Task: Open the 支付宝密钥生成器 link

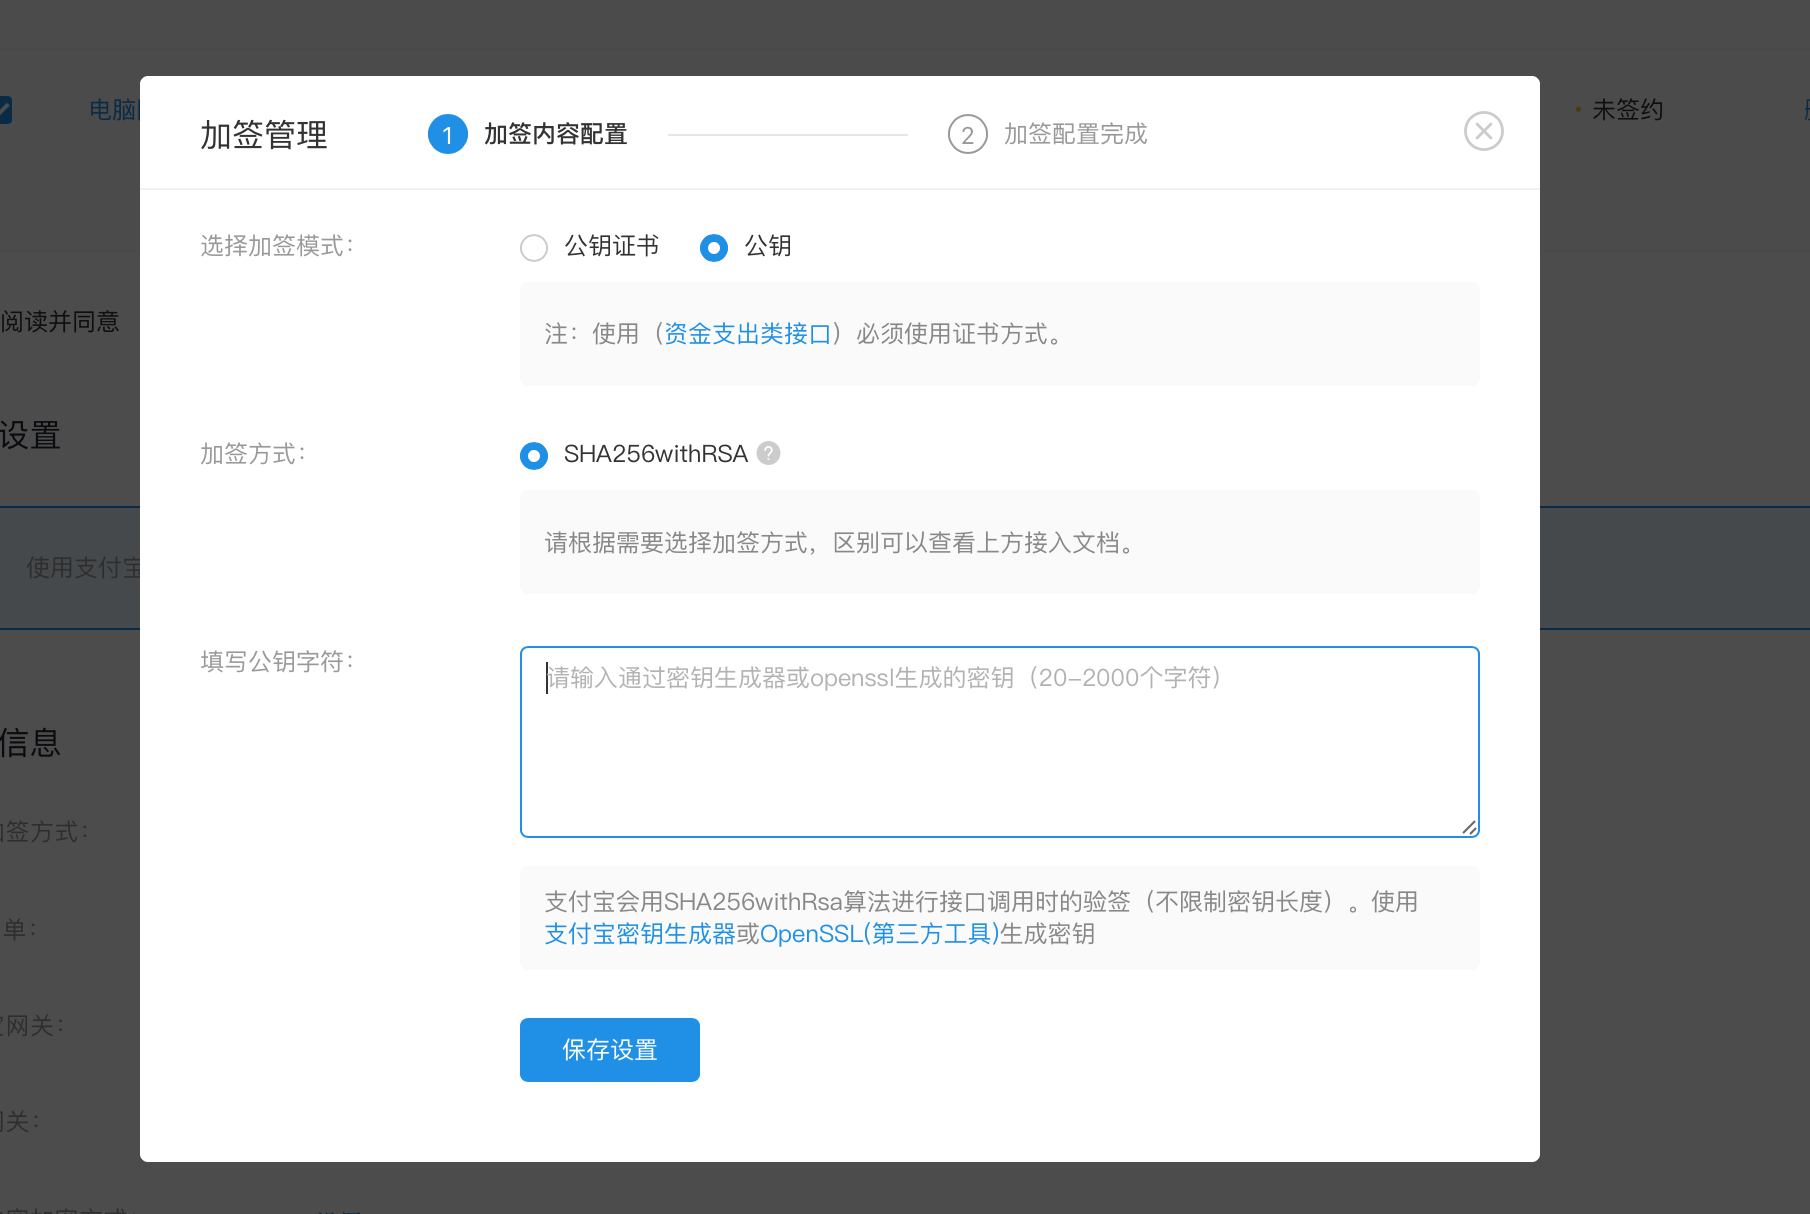Action: [x=640, y=933]
